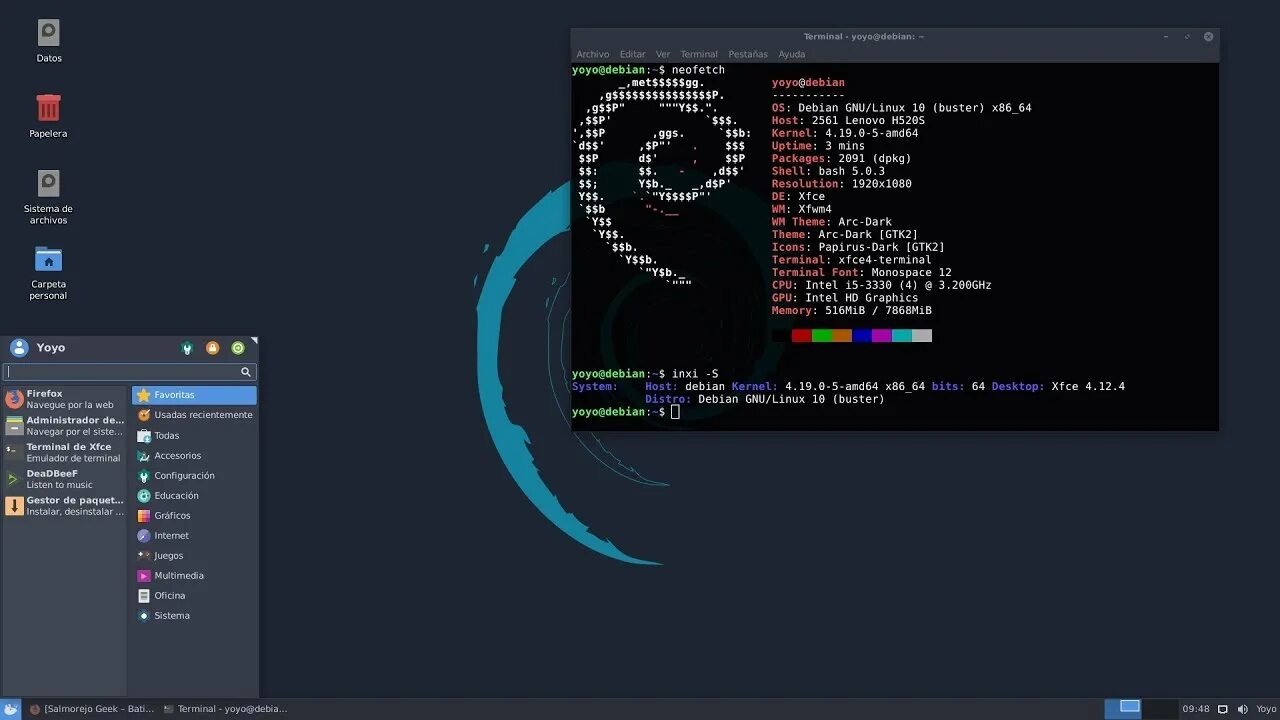
Task: Open the Terminal menu in menubar
Action: click(x=699, y=54)
